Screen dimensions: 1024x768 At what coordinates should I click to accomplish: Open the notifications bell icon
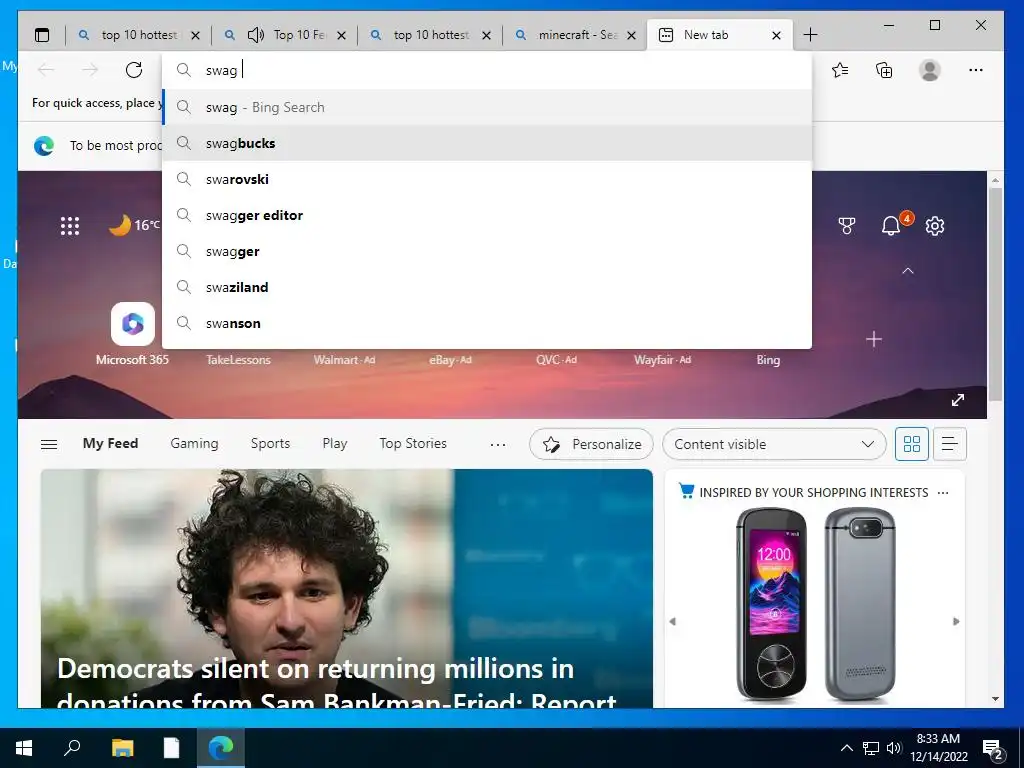pos(891,225)
